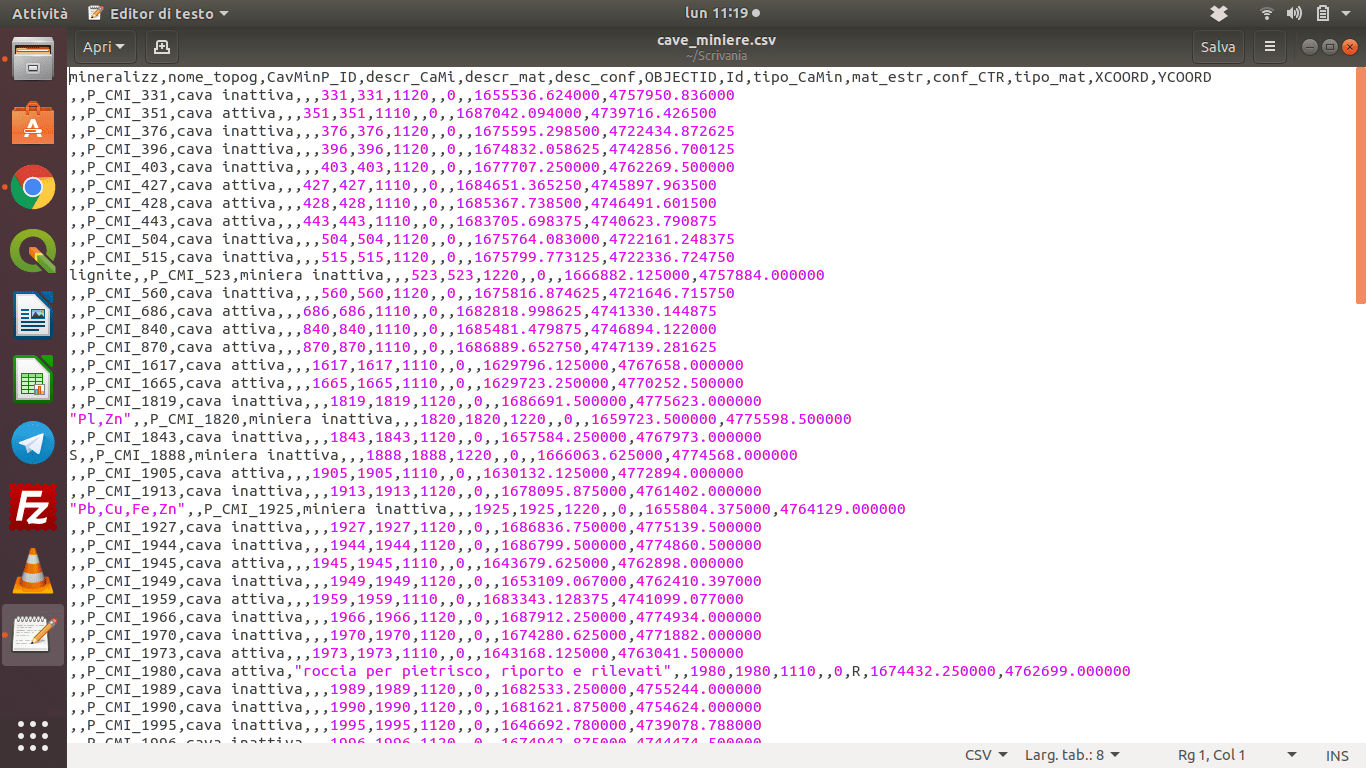Click the line containing P_CMI_1617

point(406,365)
